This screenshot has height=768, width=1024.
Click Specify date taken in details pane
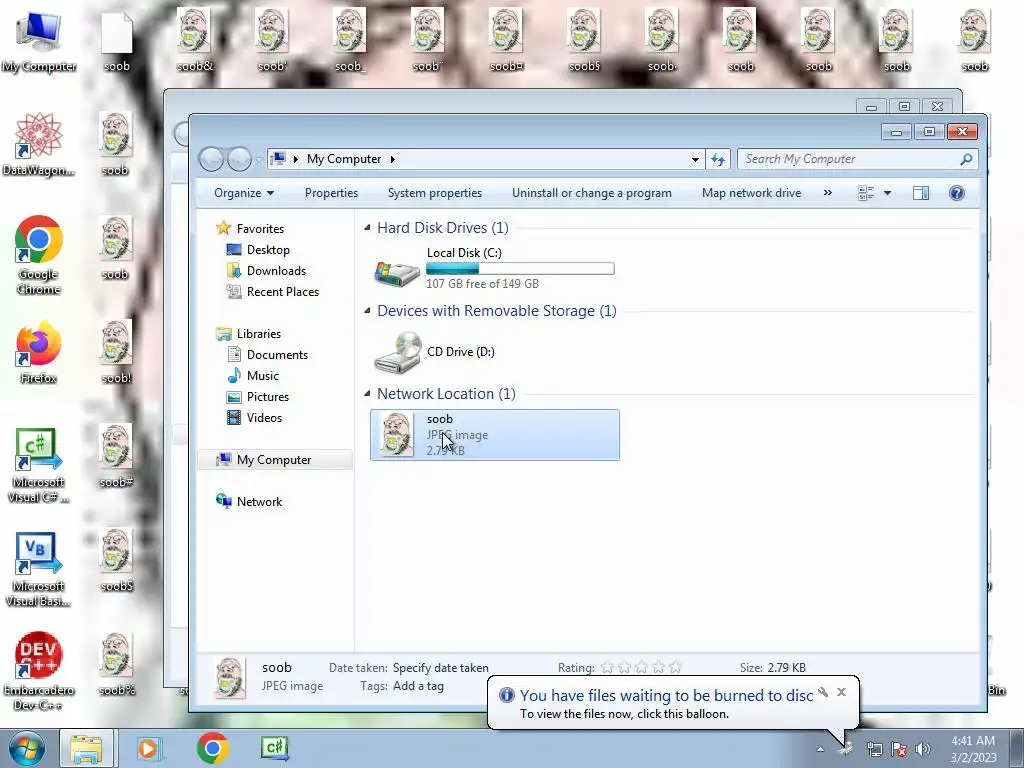tap(440, 668)
